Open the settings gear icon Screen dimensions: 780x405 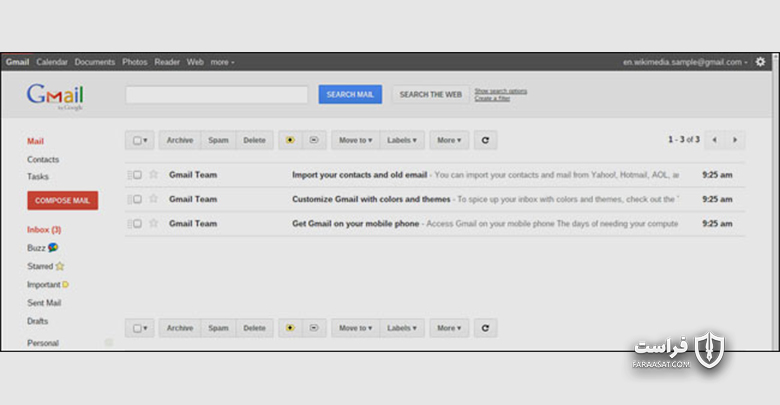click(x=760, y=62)
